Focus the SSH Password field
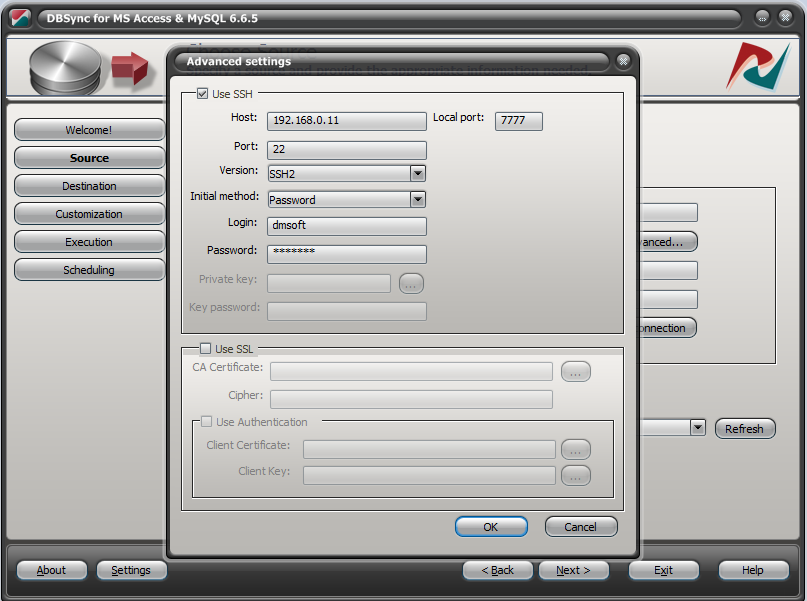The image size is (807, 601). click(347, 254)
